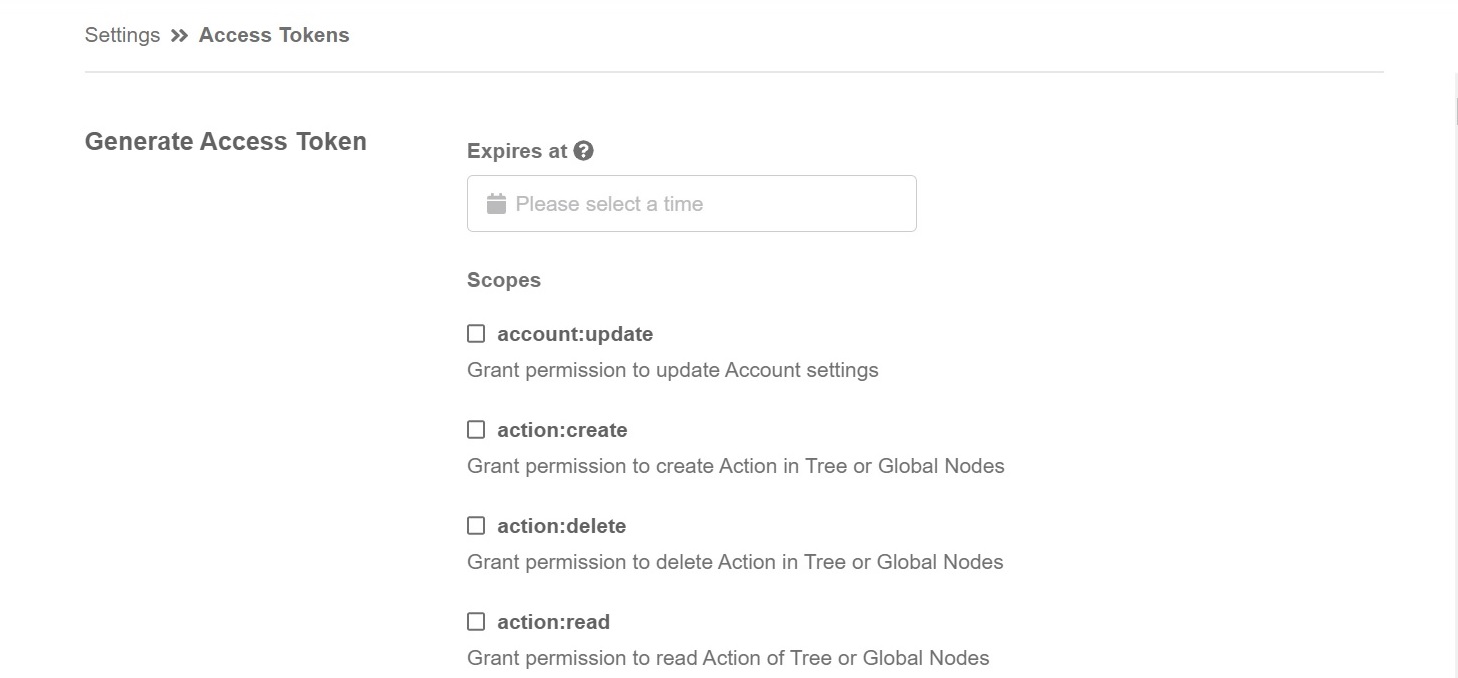The width and height of the screenshot is (1458, 678).
Task: Click the action:read permission description text
Action: [x=728, y=658]
